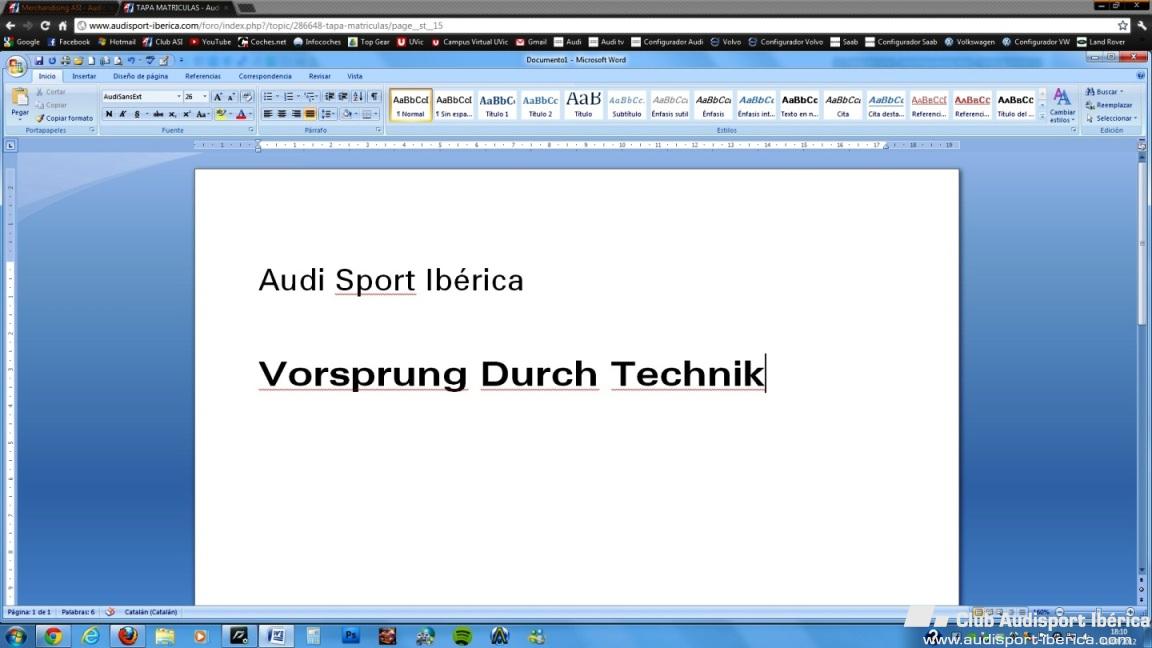Screen dimensions: 1152x648
Task: Apply superscript formatting
Action: tap(186, 114)
